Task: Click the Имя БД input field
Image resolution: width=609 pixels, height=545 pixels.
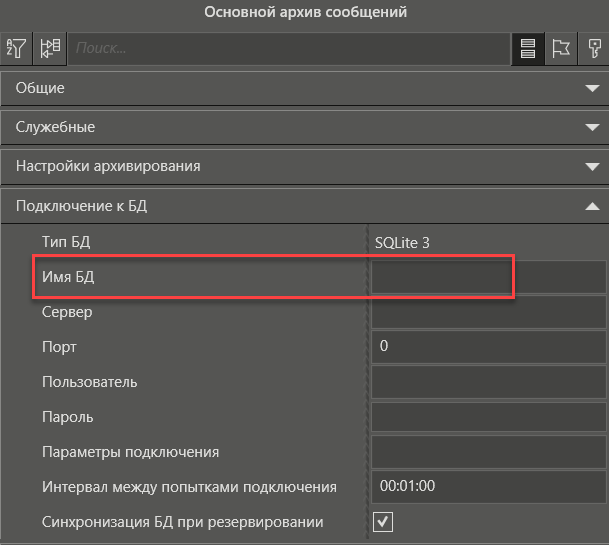Action: 488,277
